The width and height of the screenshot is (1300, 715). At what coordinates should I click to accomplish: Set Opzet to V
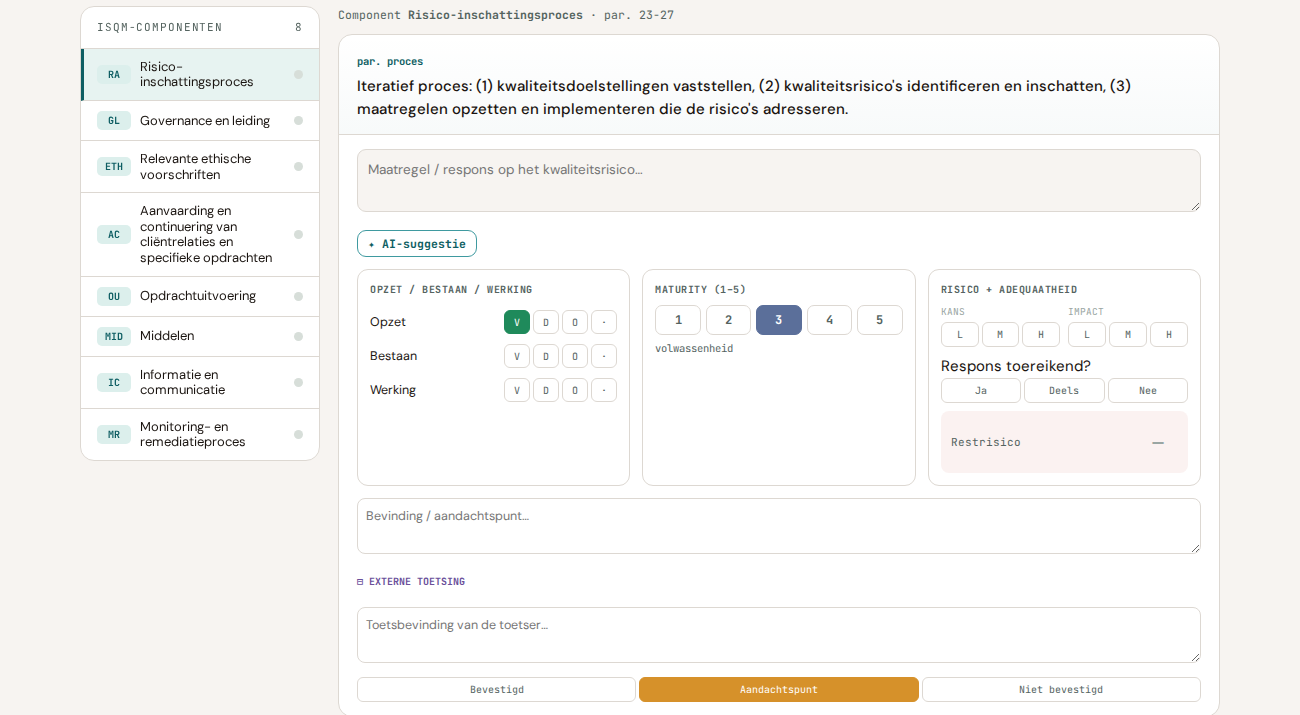pos(517,322)
